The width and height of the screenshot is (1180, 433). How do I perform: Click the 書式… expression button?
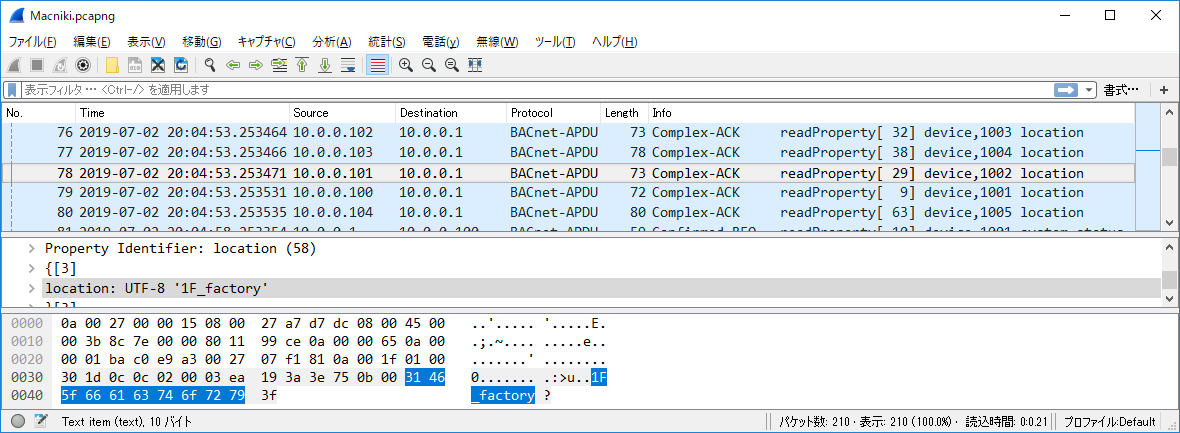click(1121, 90)
